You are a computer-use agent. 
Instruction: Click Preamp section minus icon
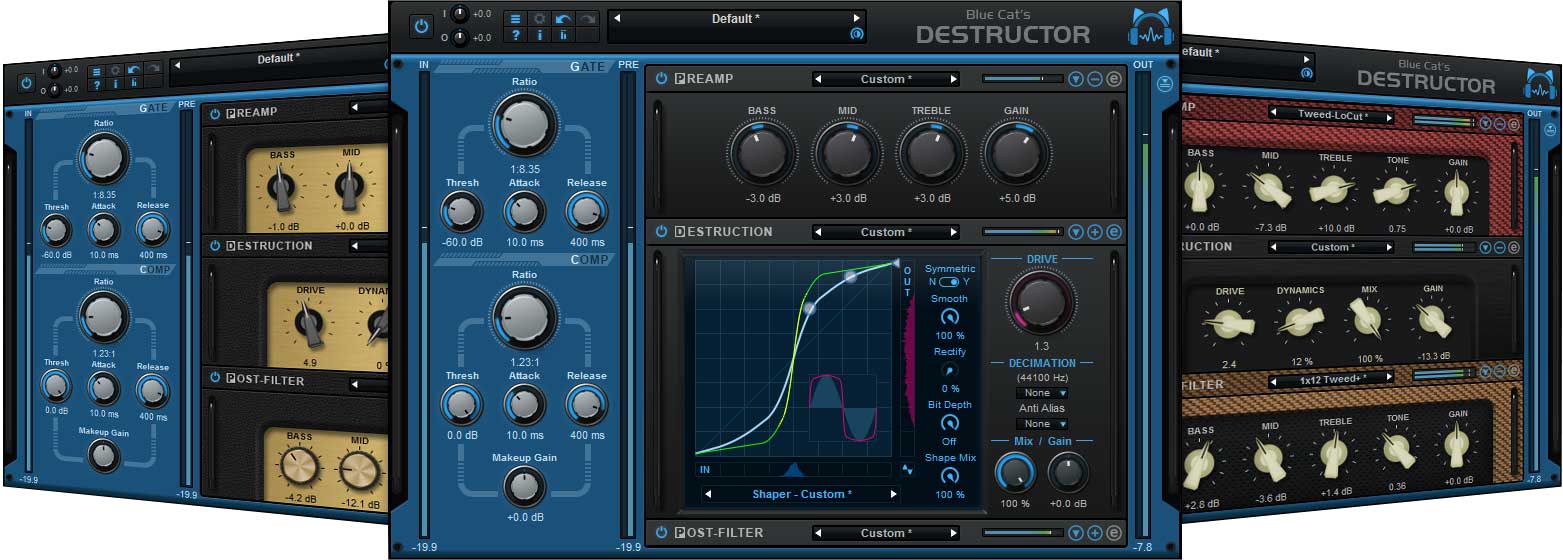tap(1095, 79)
